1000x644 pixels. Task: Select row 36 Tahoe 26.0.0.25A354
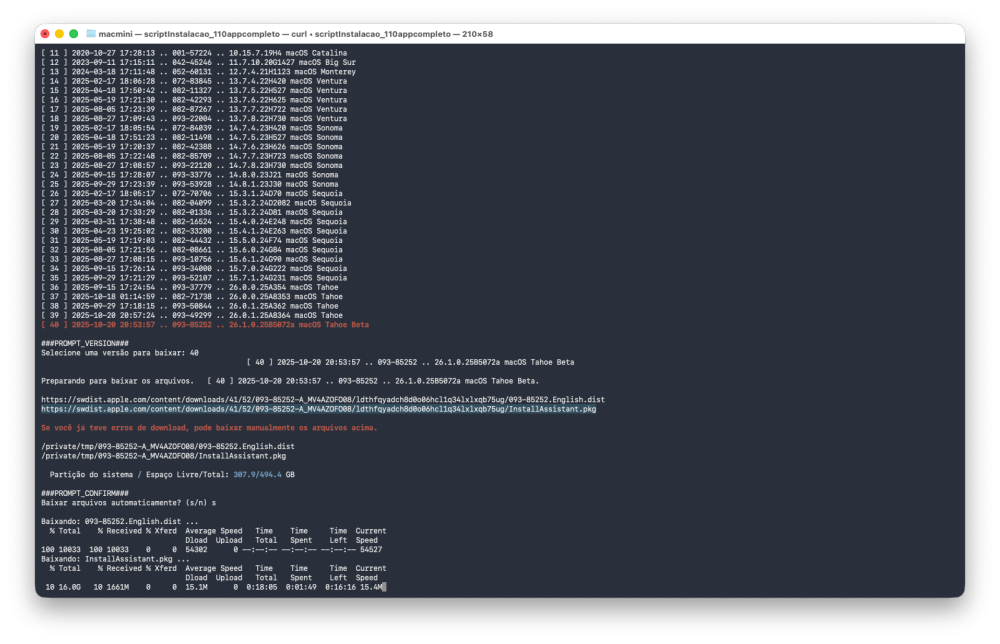click(x=189, y=287)
